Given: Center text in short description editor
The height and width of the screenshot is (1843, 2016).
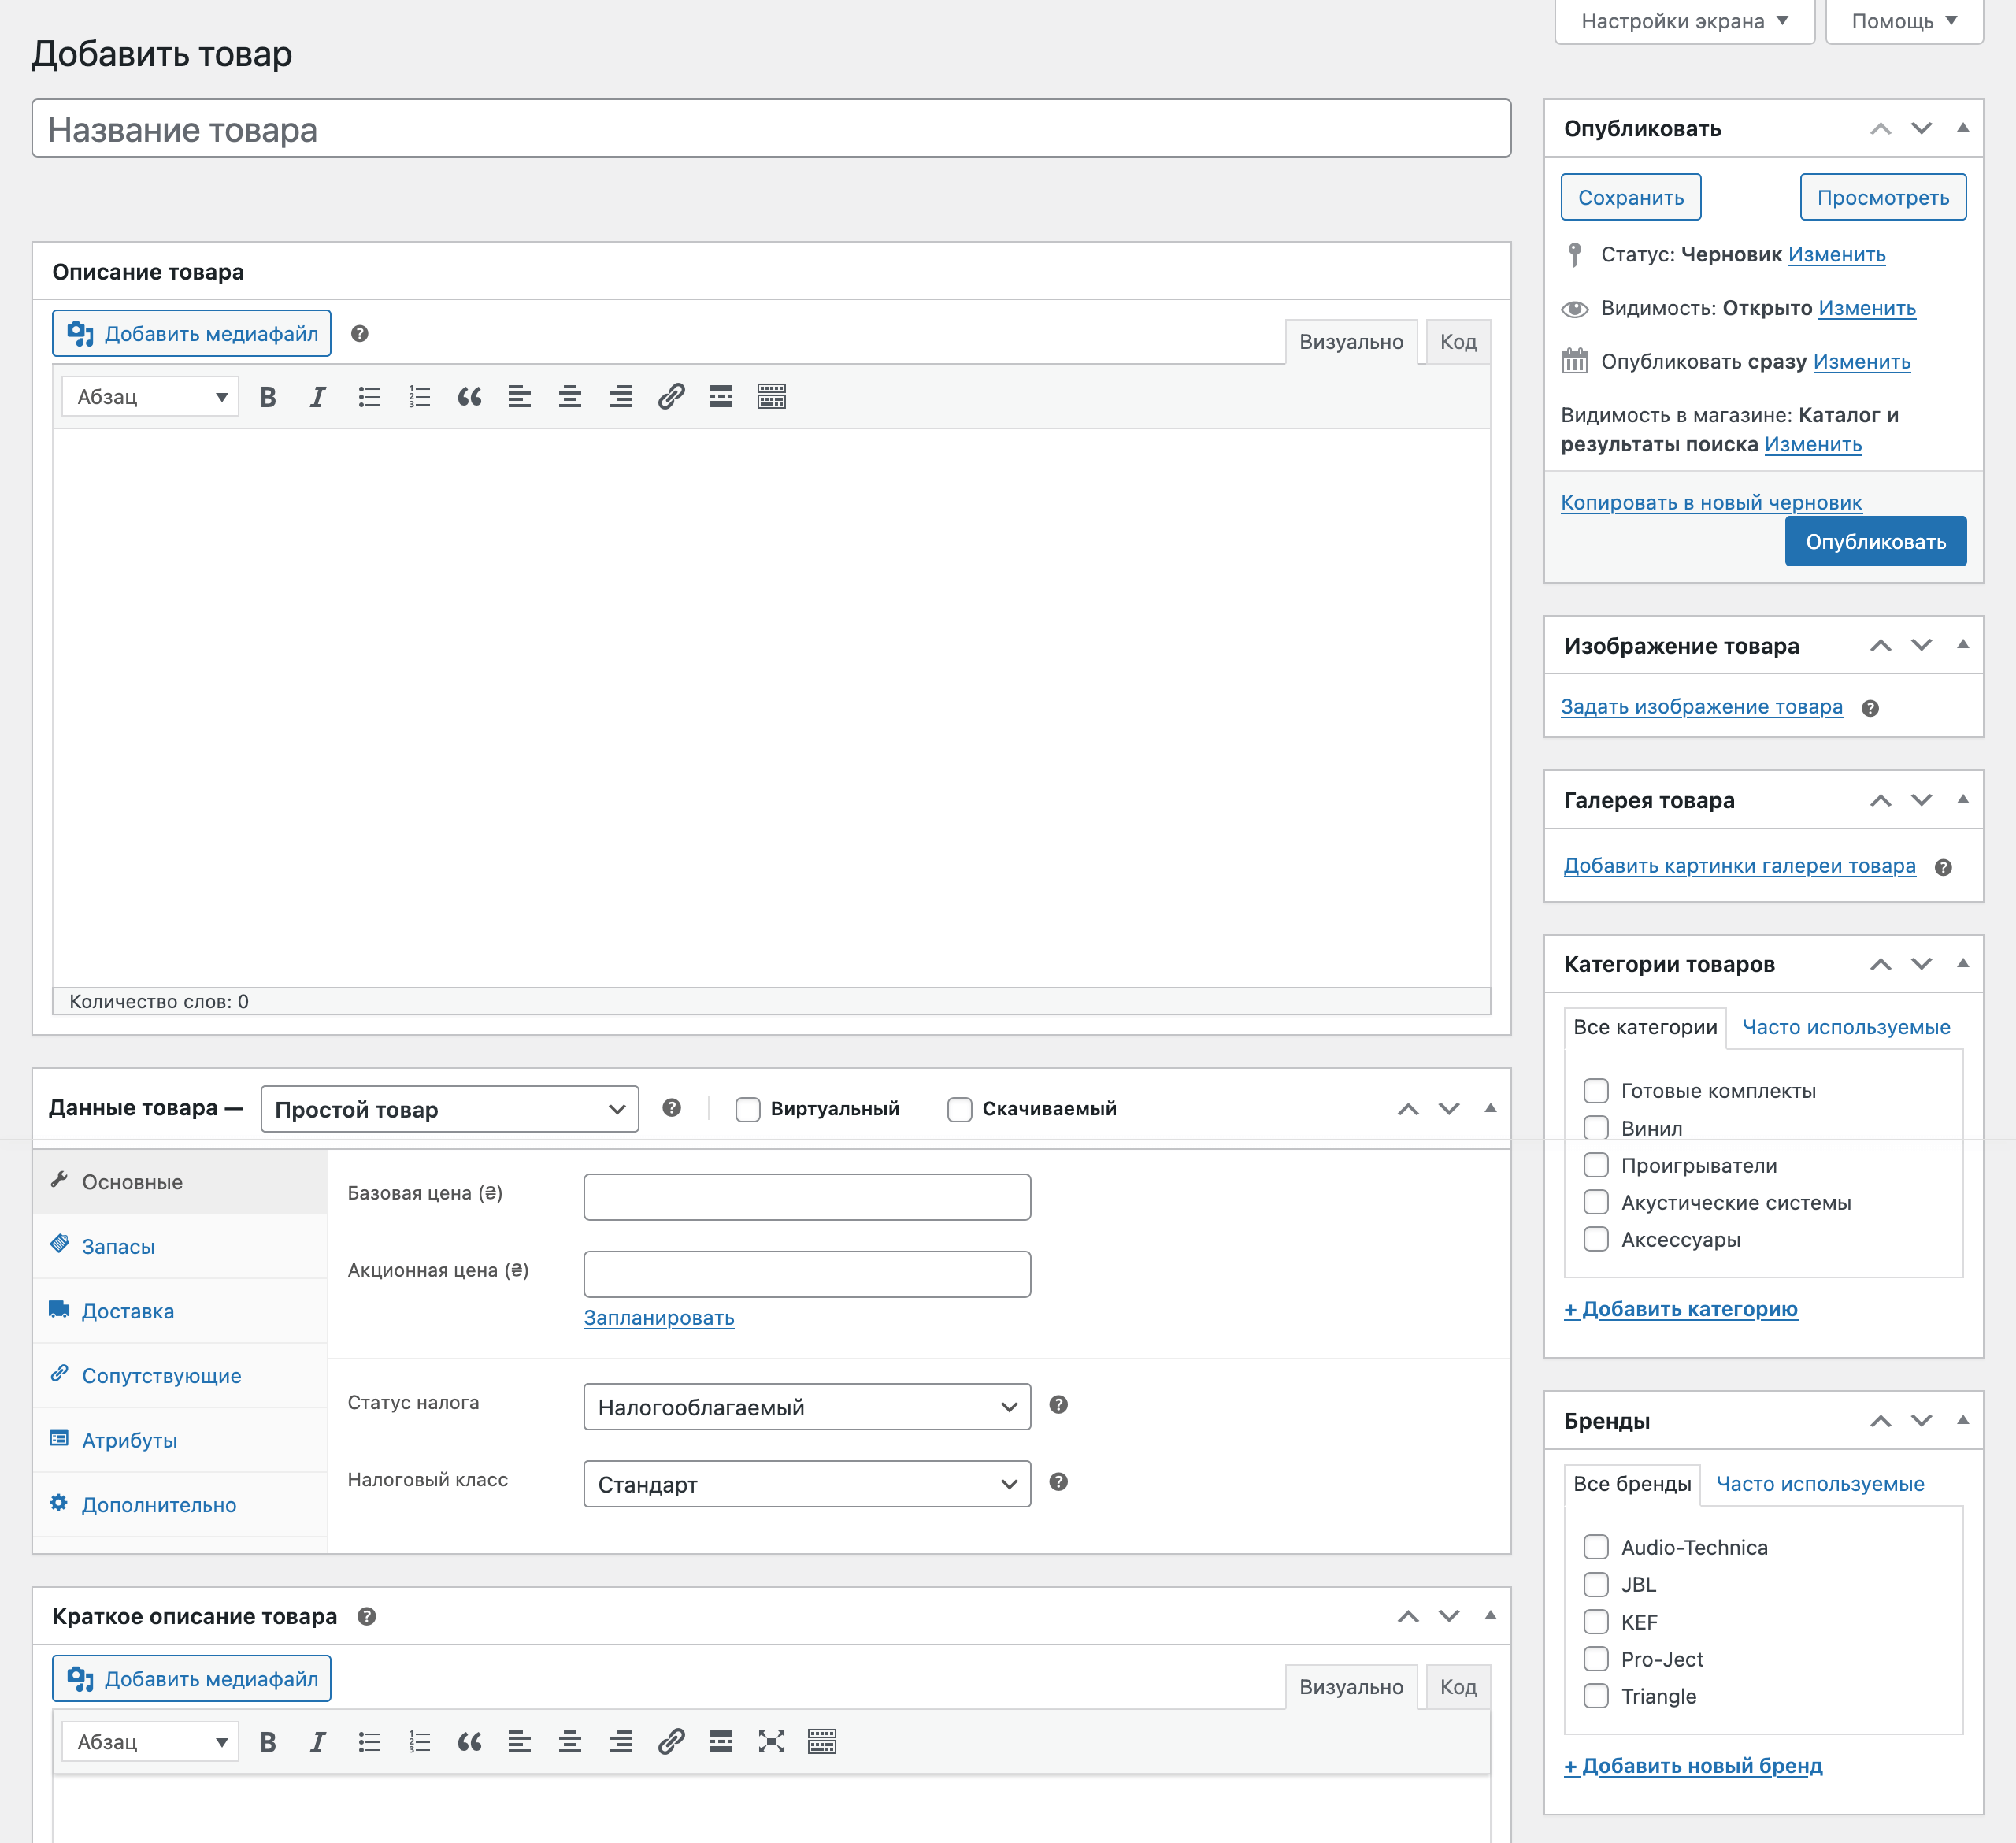Looking at the screenshot, I should click(570, 1742).
